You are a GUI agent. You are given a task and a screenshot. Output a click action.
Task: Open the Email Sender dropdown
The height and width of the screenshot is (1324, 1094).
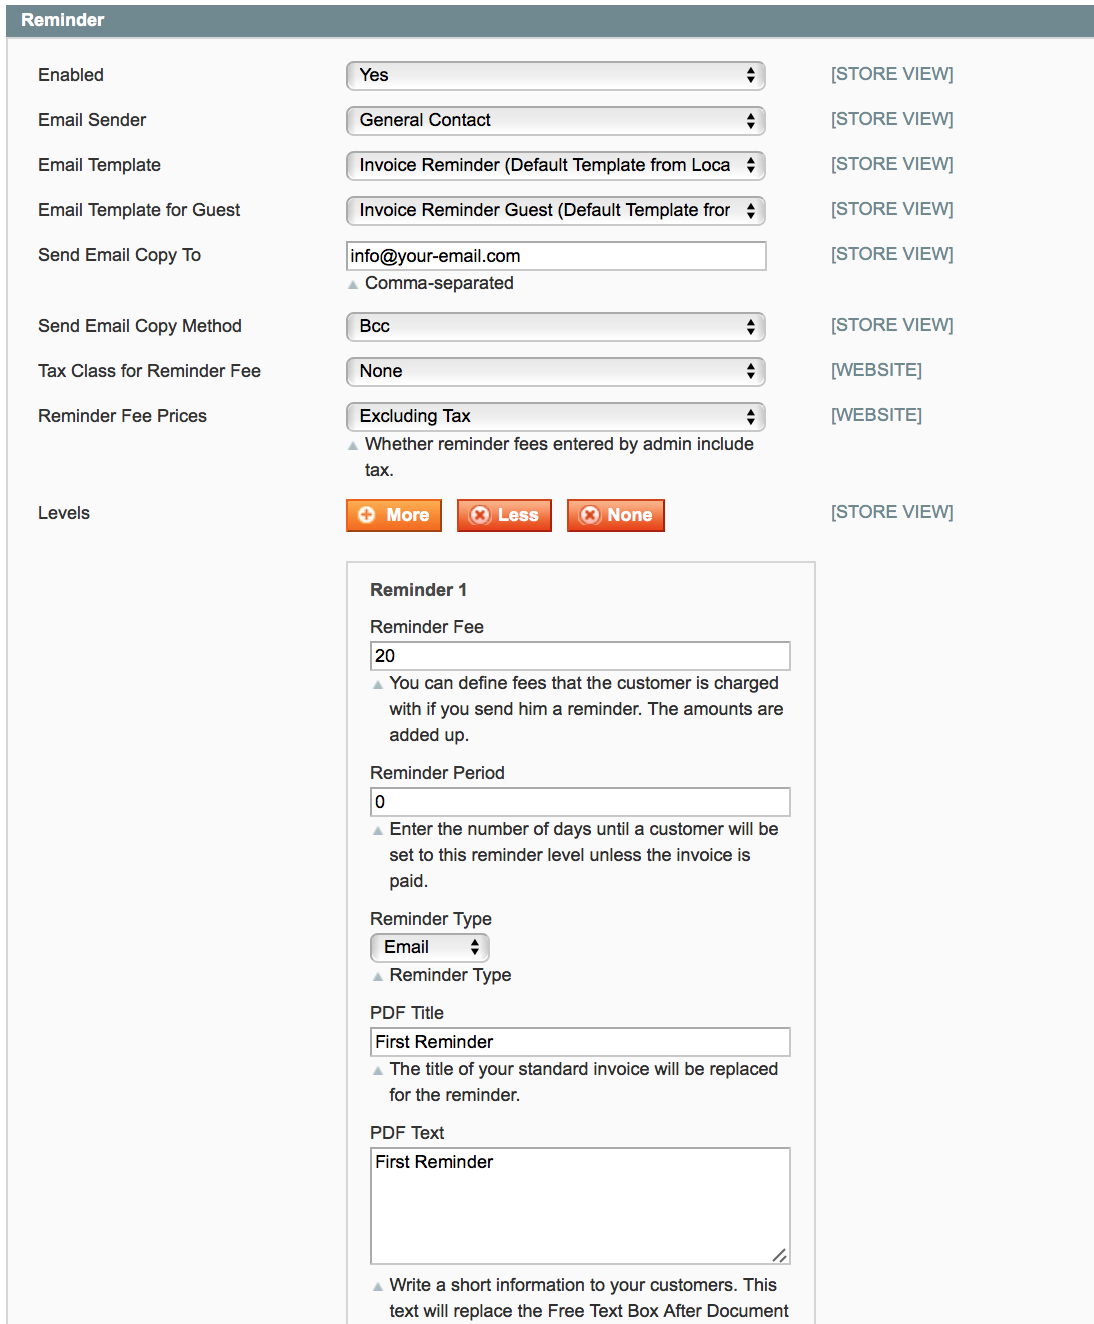(x=555, y=121)
